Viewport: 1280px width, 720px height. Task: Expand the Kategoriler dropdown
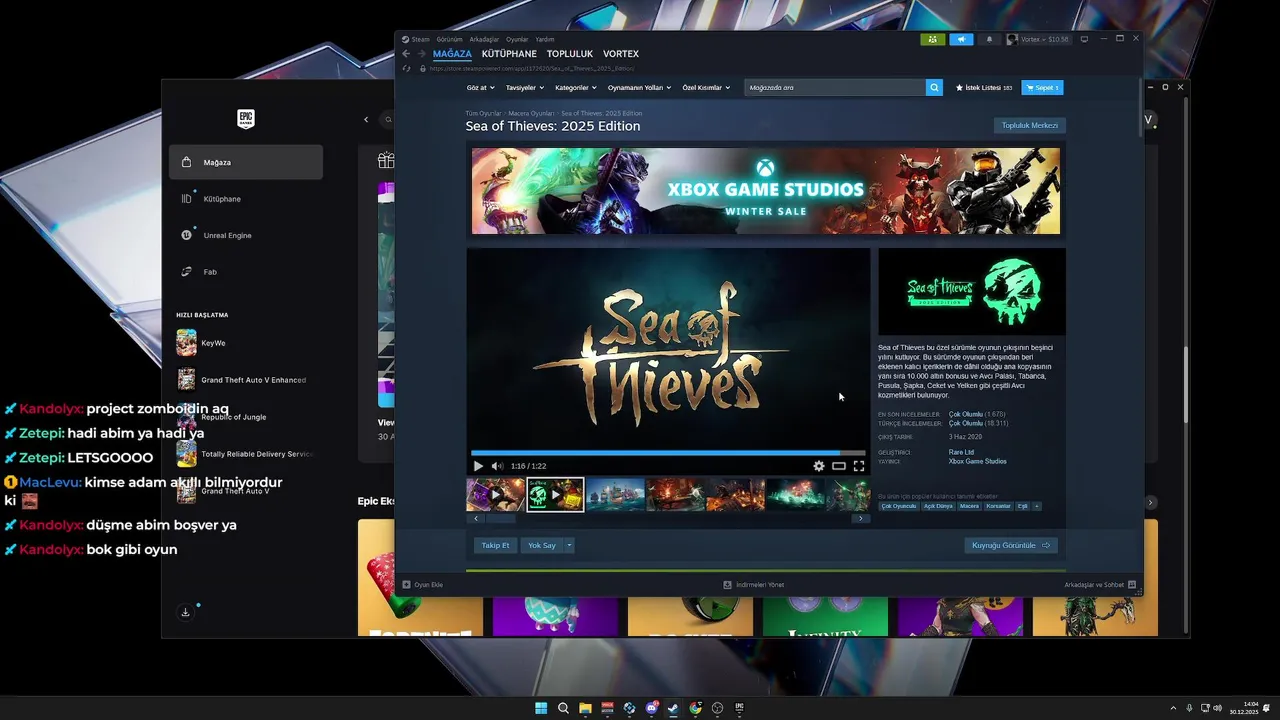click(576, 88)
